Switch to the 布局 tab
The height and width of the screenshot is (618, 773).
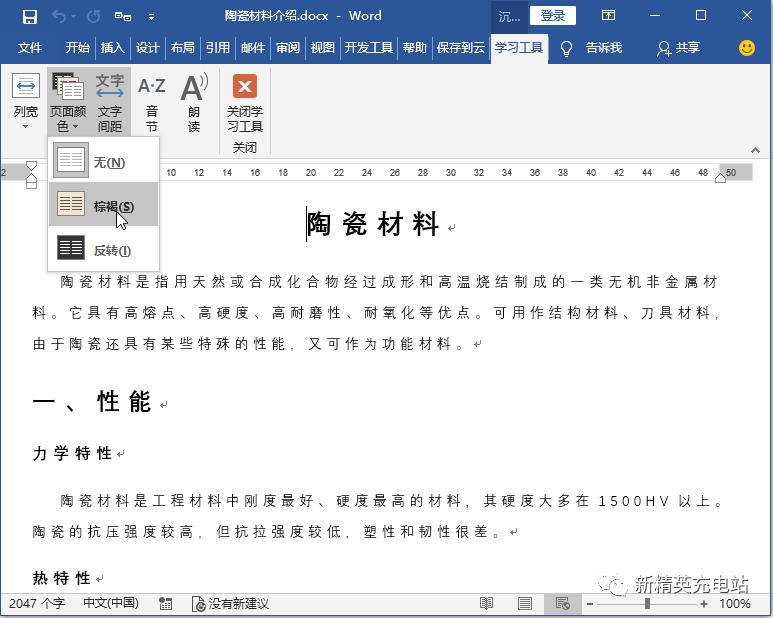pyautogui.click(x=182, y=48)
